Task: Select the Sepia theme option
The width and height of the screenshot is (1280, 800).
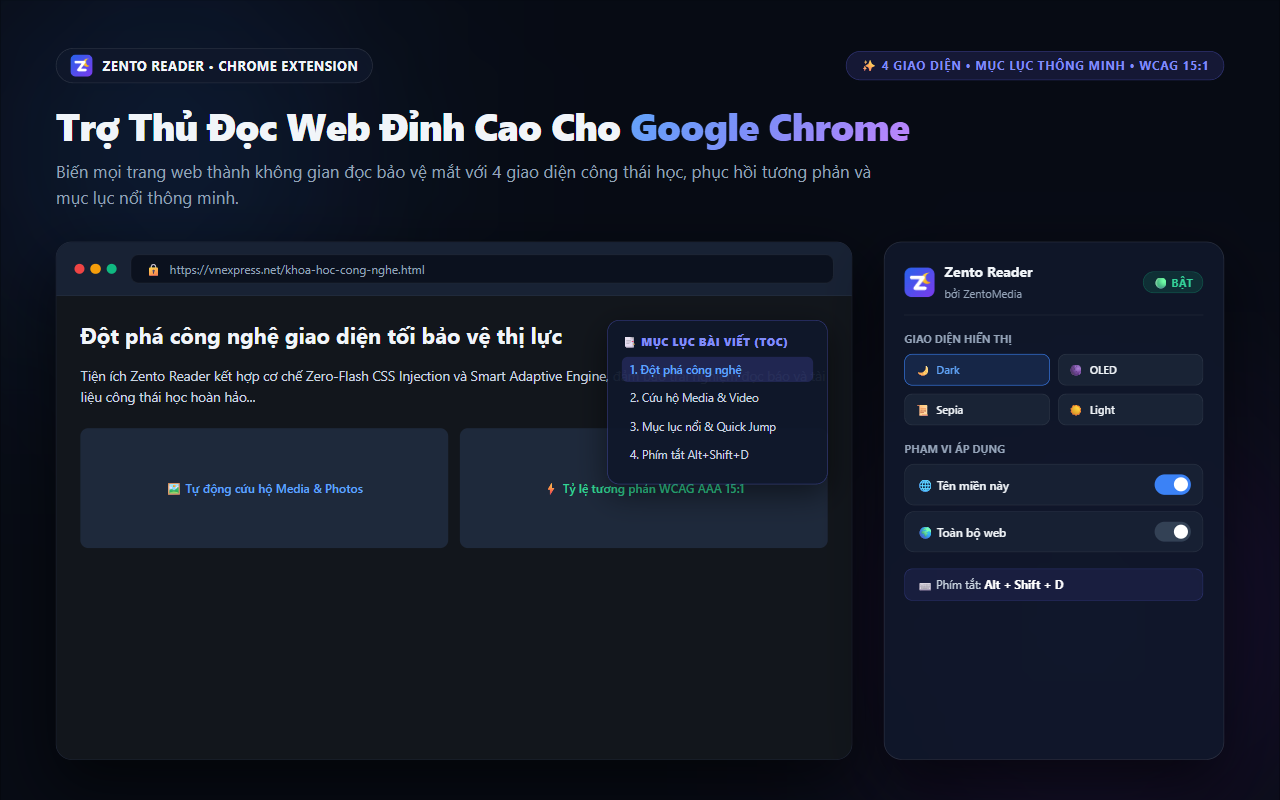Action: [x=977, y=410]
